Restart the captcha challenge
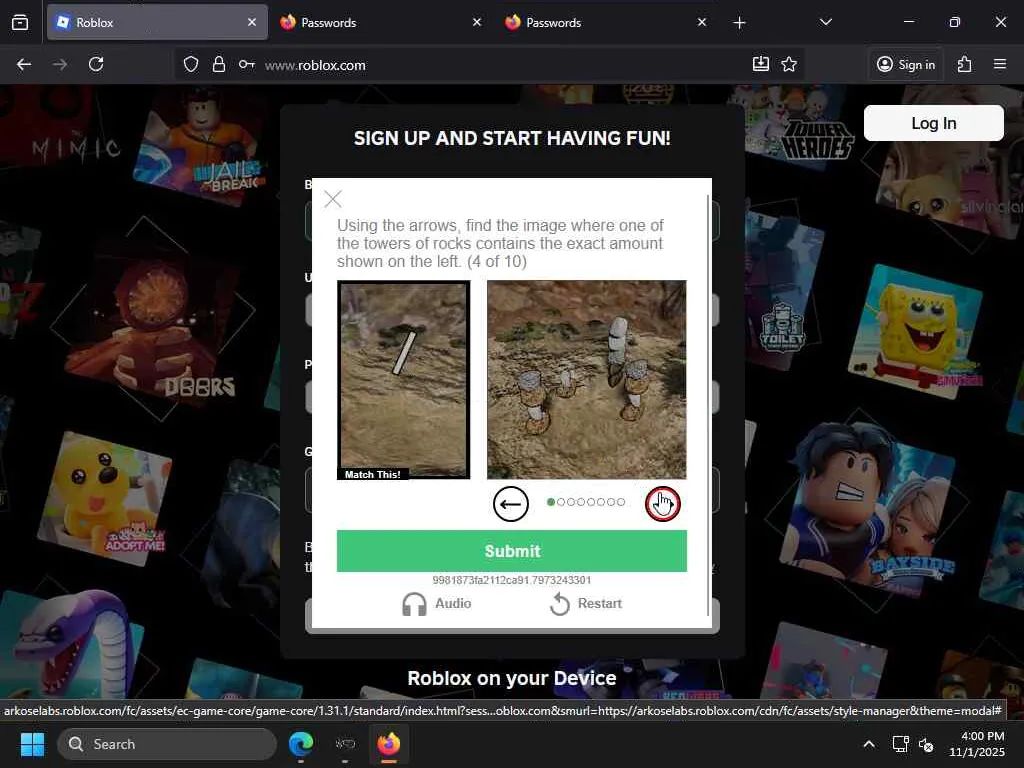 (x=586, y=603)
